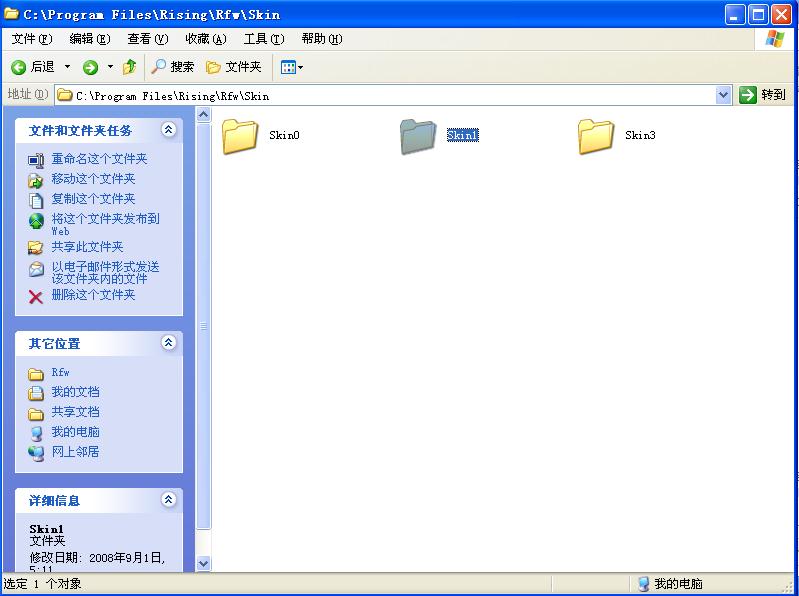Open 我的文档 in other places
The height and width of the screenshot is (596, 799).
pyautogui.click(x=75, y=392)
